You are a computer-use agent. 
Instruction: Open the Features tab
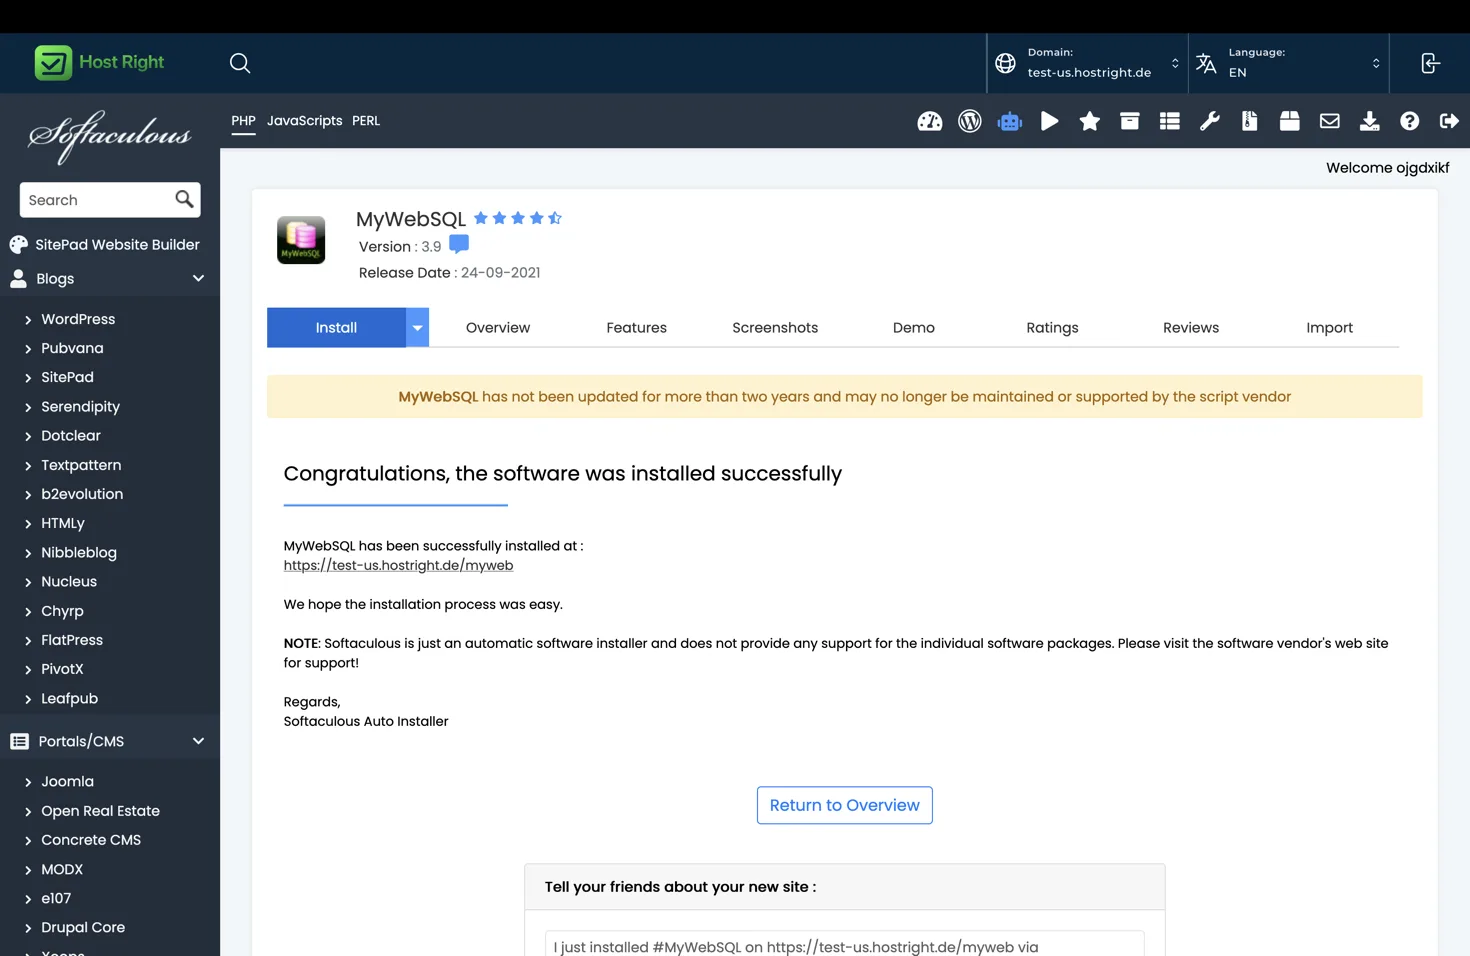pos(636,328)
